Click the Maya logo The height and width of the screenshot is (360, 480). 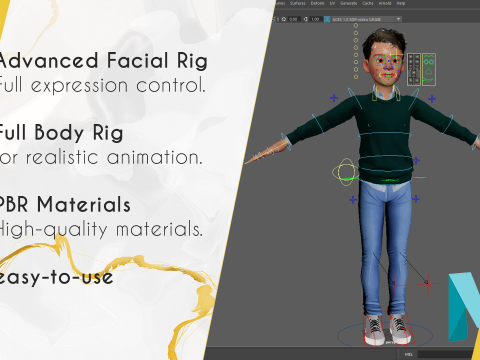click(x=464, y=307)
